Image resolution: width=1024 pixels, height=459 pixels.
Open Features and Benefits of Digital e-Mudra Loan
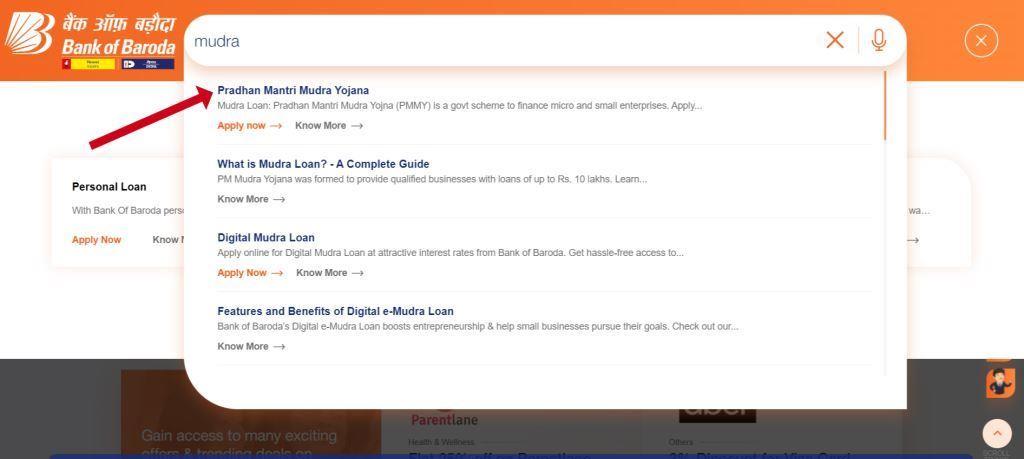(336, 311)
